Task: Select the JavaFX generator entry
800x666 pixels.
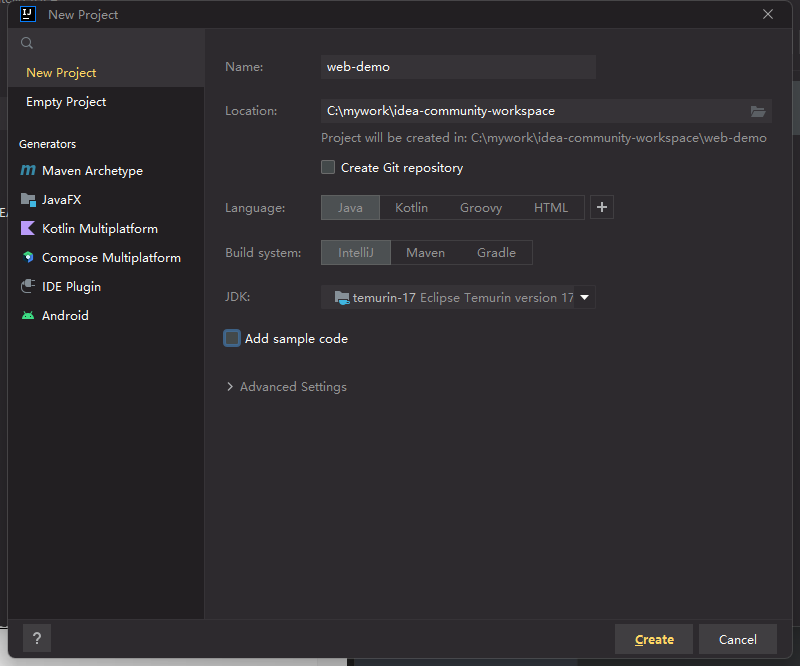Action: [106, 200]
